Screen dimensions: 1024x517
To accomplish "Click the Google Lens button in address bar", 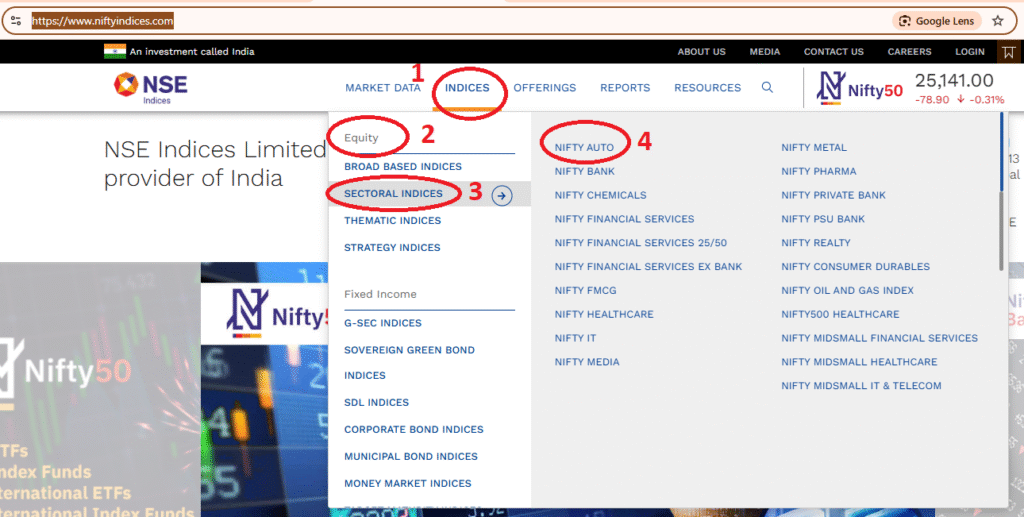I will pyautogui.click(x=938, y=20).
